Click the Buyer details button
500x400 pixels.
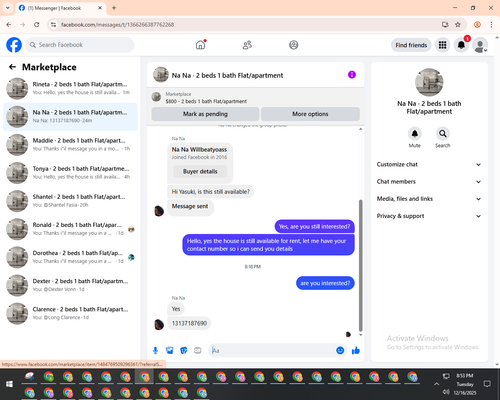(x=200, y=171)
